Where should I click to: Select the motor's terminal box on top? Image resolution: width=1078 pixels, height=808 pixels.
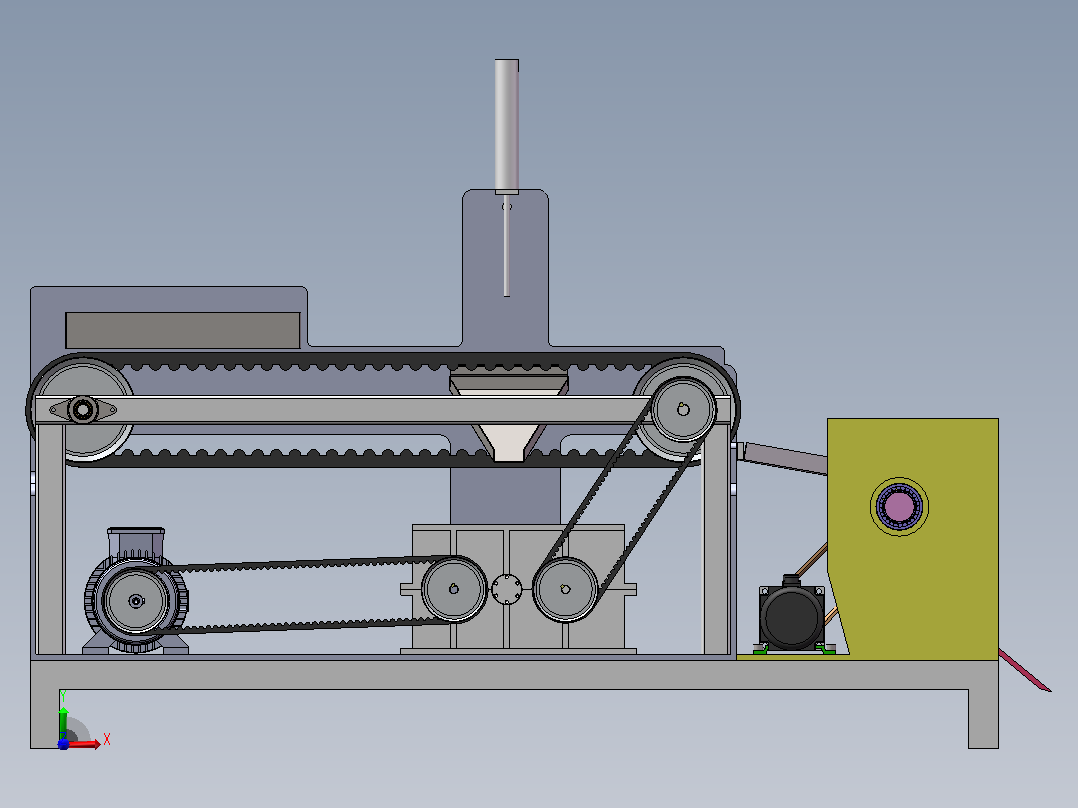[x=136, y=542]
